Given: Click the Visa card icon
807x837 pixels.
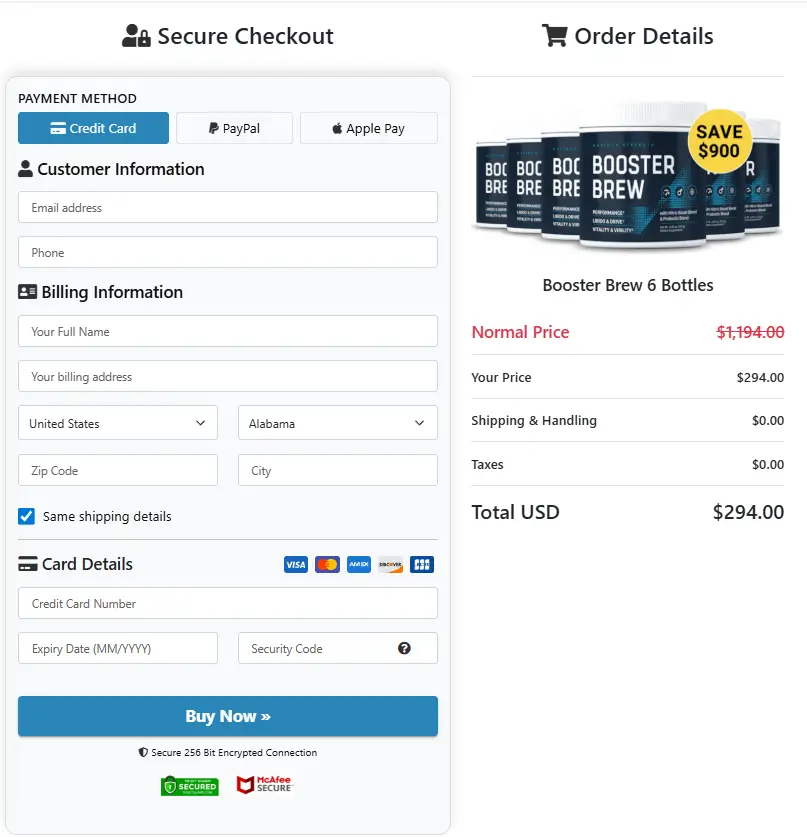Looking at the screenshot, I should (295, 564).
